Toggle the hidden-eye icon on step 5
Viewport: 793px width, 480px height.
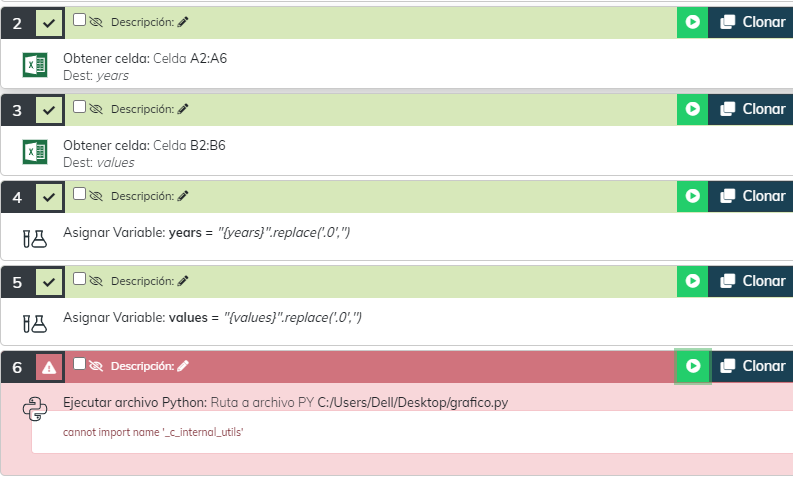(97, 280)
